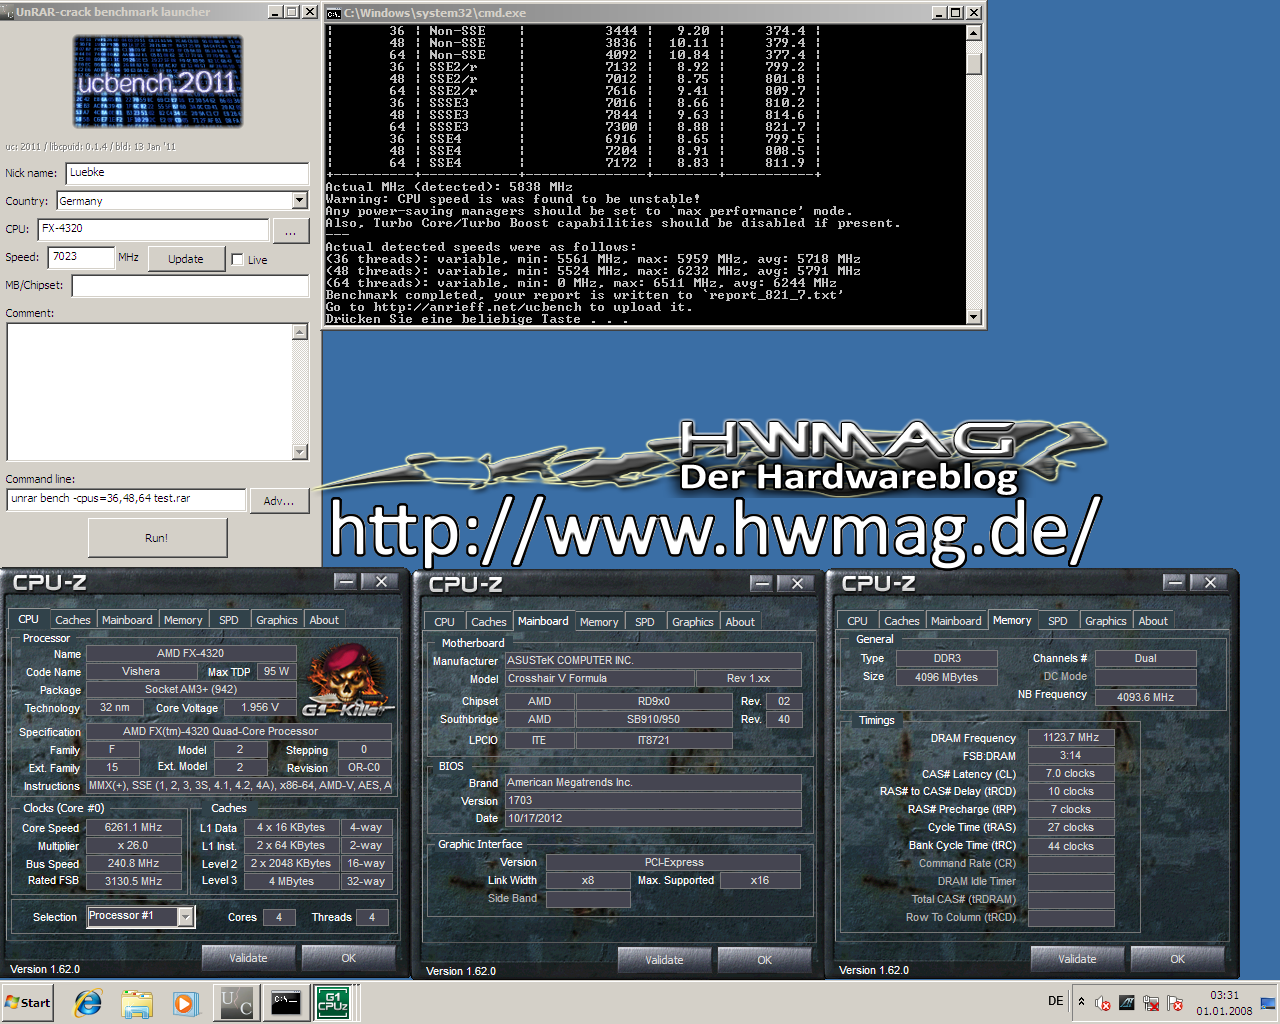Click inside the Comment text area
1280x1024 pixels.
tap(150, 391)
